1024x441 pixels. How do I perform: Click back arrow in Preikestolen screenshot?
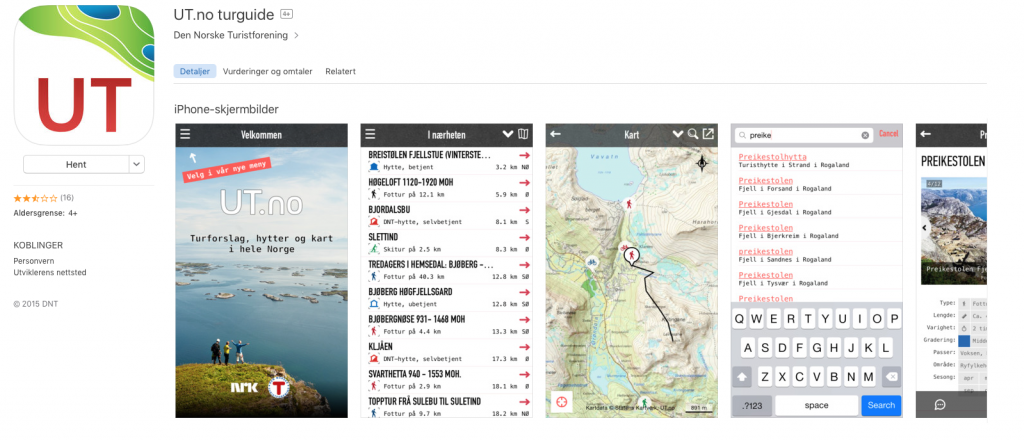925,134
